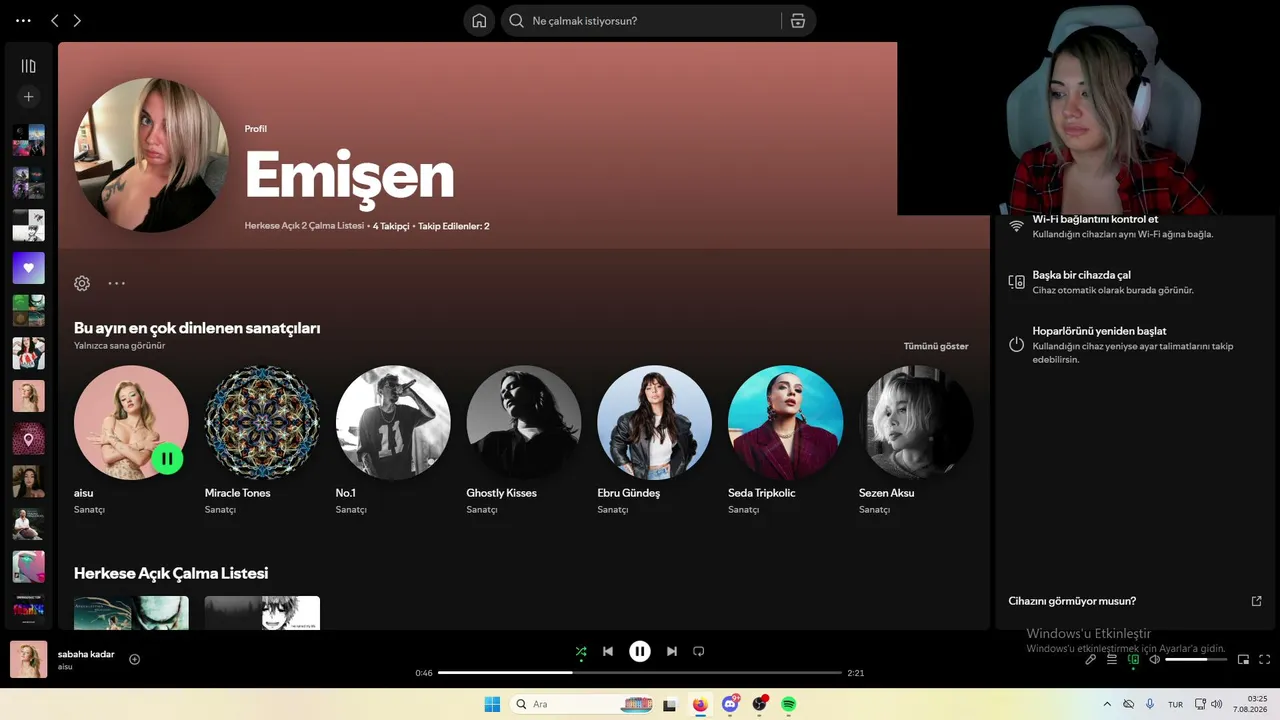Pause playback with the main player button

tap(640, 652)
